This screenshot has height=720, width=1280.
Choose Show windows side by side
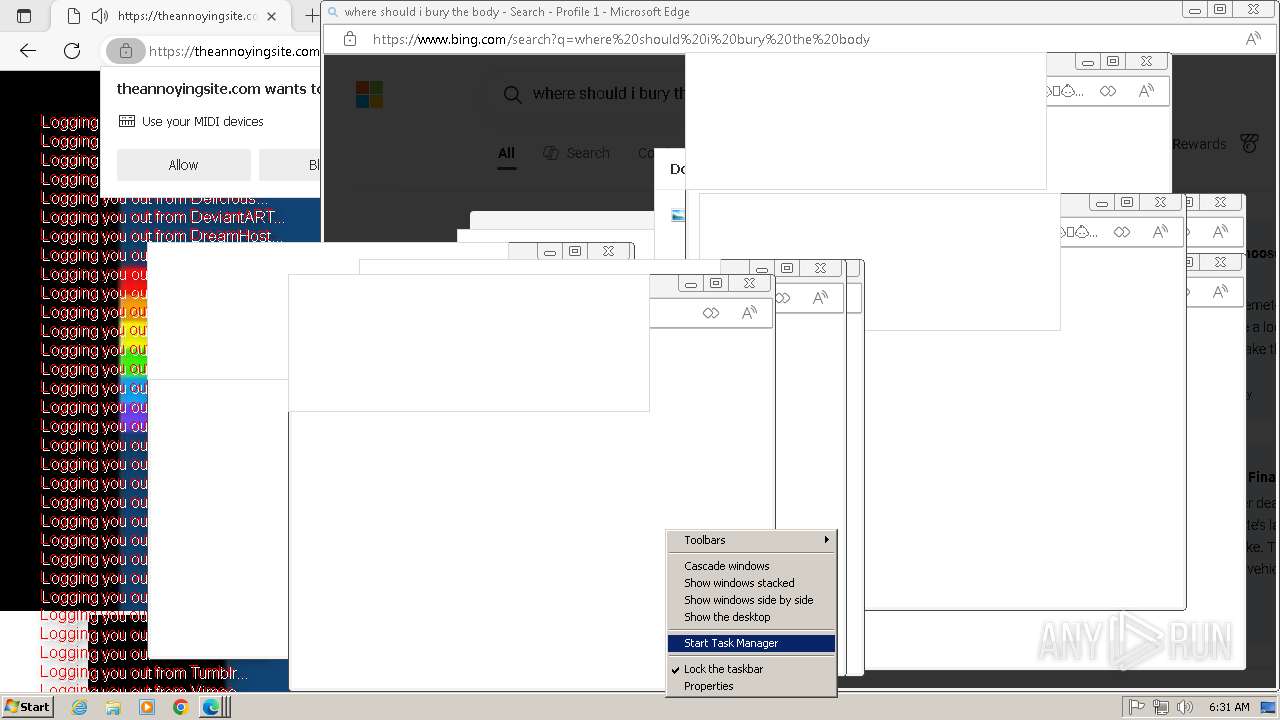click(x=751, y=600)
